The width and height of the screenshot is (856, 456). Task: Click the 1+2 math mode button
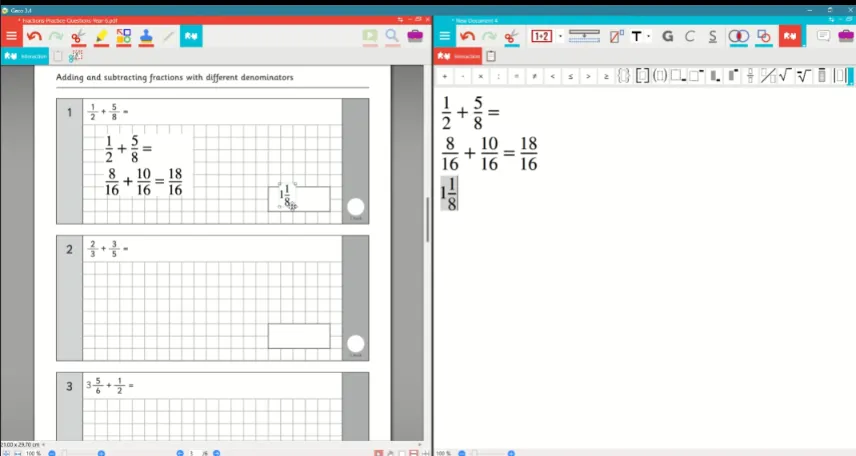point(542,37)
